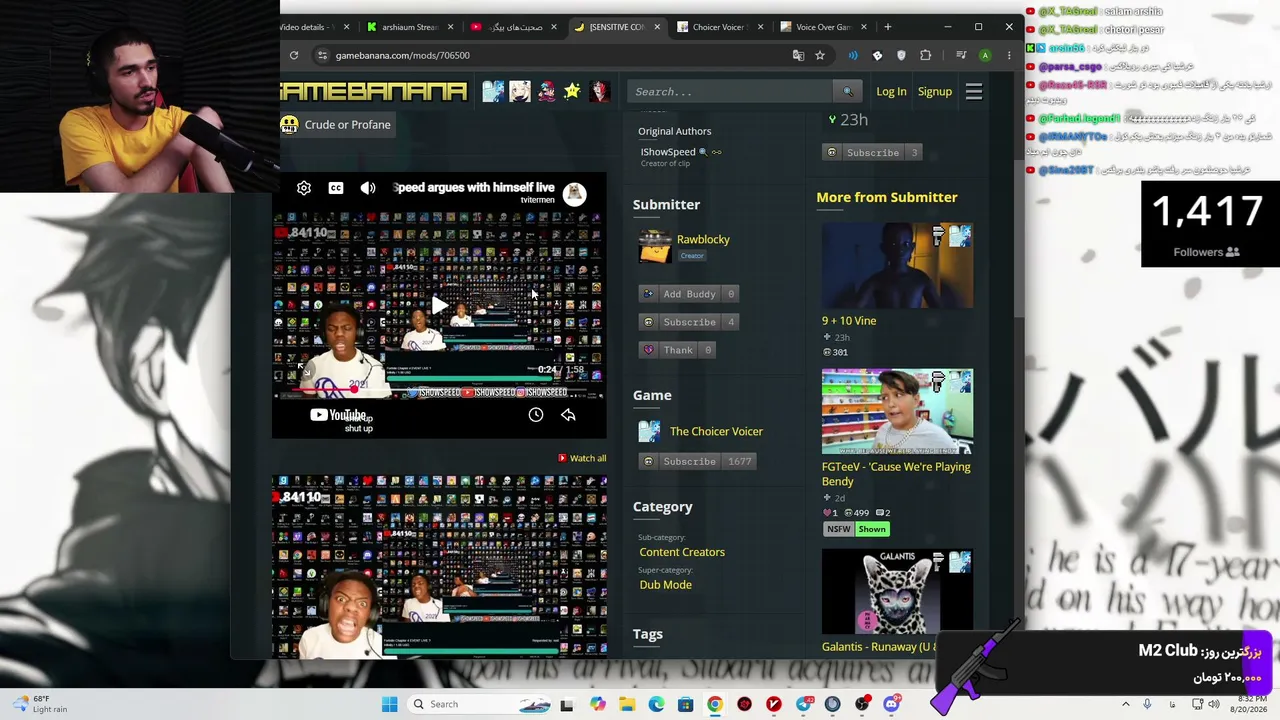The image size is (1280, 720).
Task: Open the Galantis Runaway thumbnail
Action: point(897,591)
